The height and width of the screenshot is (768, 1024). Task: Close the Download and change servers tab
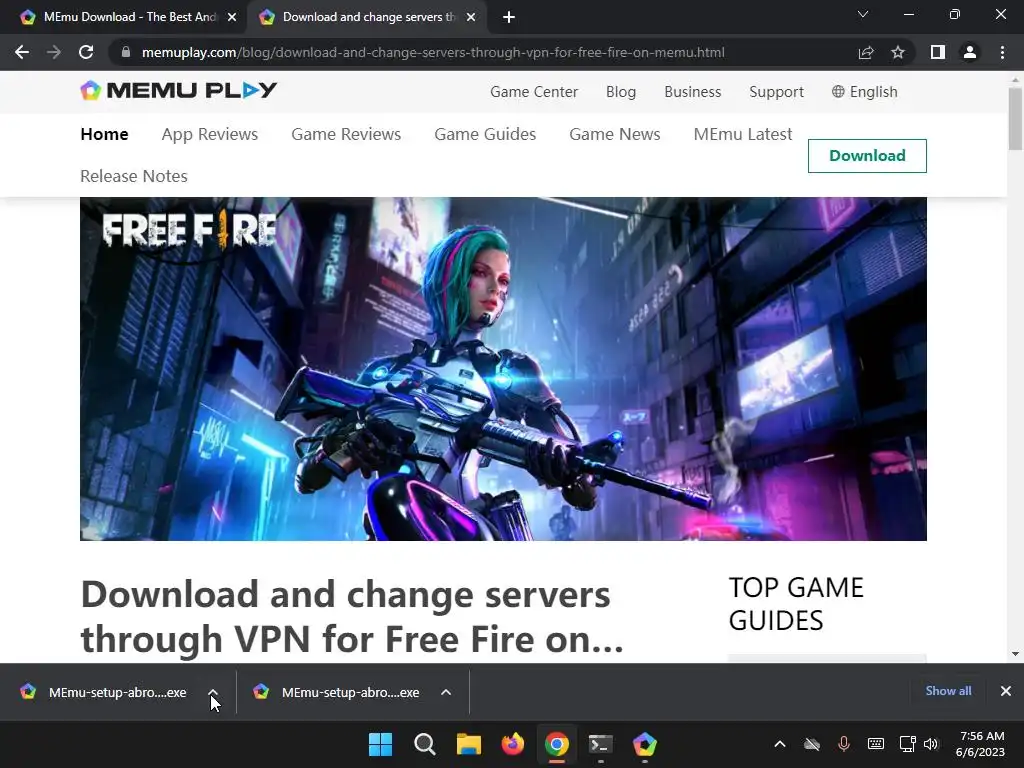(471, 18)
